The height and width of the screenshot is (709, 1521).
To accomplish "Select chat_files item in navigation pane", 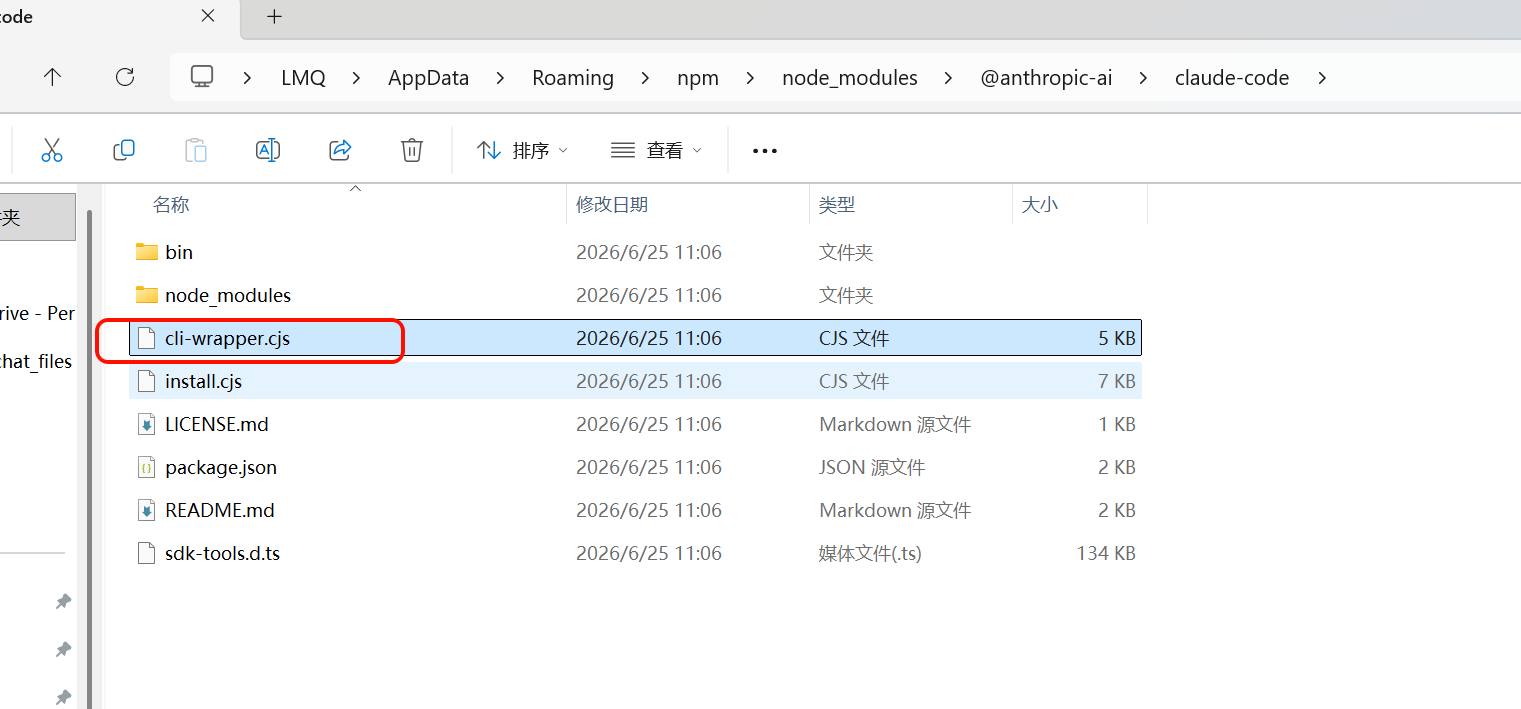I will click(37, 361).
